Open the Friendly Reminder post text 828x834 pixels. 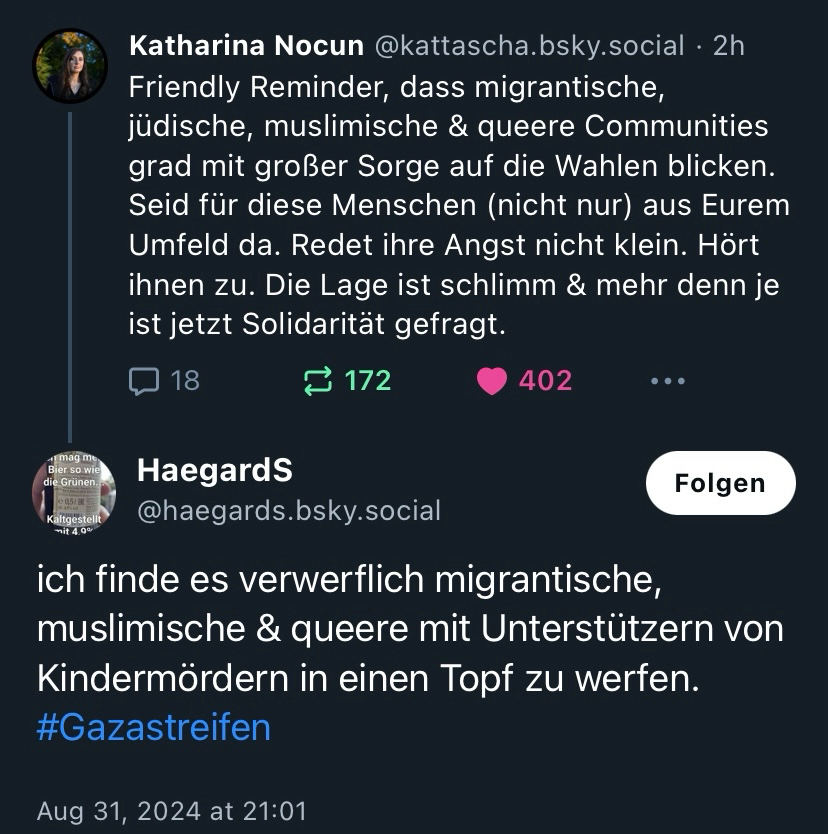458,205
